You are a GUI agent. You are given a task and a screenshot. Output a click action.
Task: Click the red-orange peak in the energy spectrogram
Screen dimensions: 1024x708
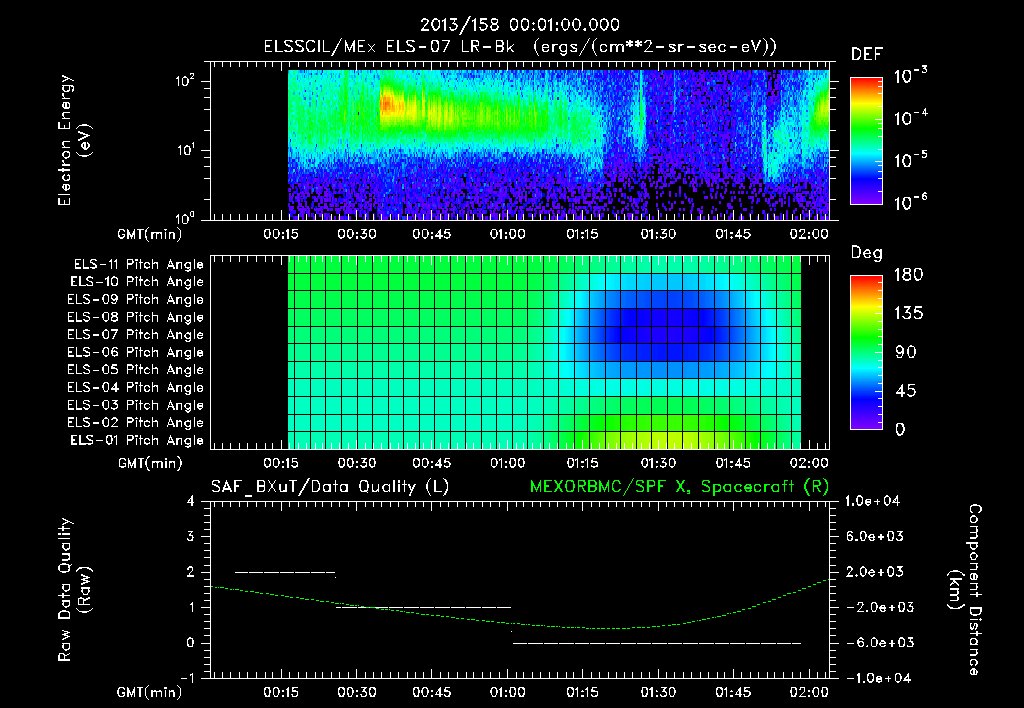[x=388, y=105]
